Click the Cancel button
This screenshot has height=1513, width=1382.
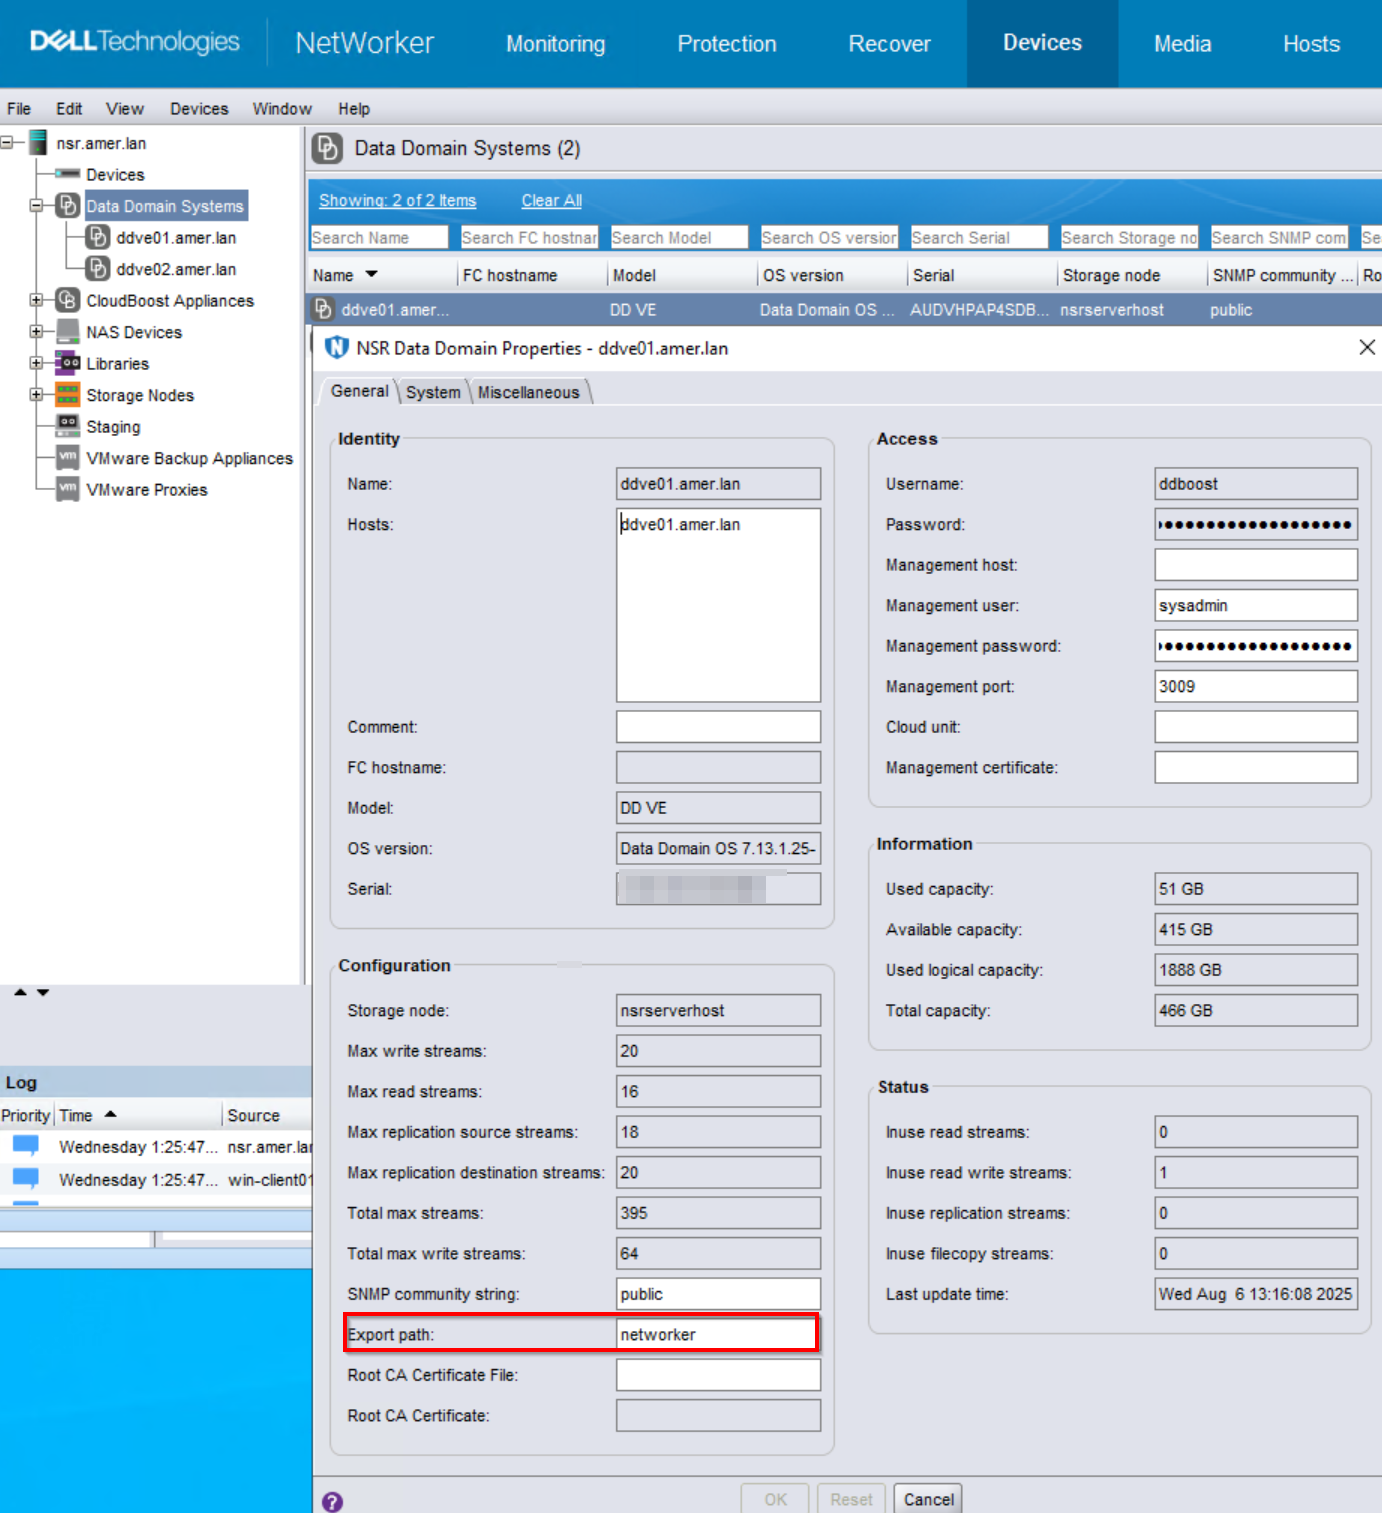927,1499
